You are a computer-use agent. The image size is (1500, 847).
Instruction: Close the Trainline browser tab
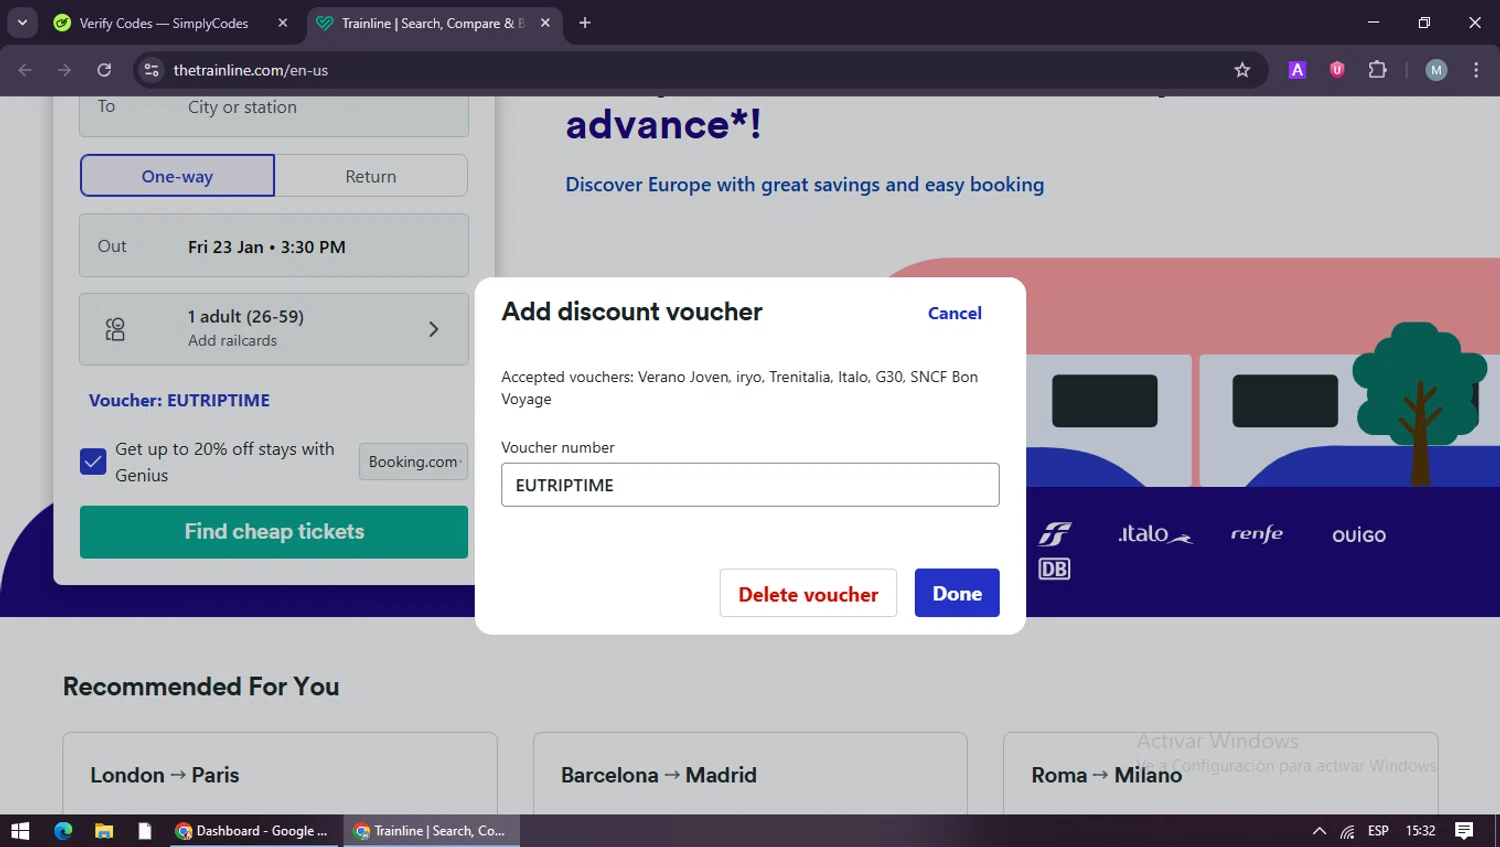pos(545,23)
